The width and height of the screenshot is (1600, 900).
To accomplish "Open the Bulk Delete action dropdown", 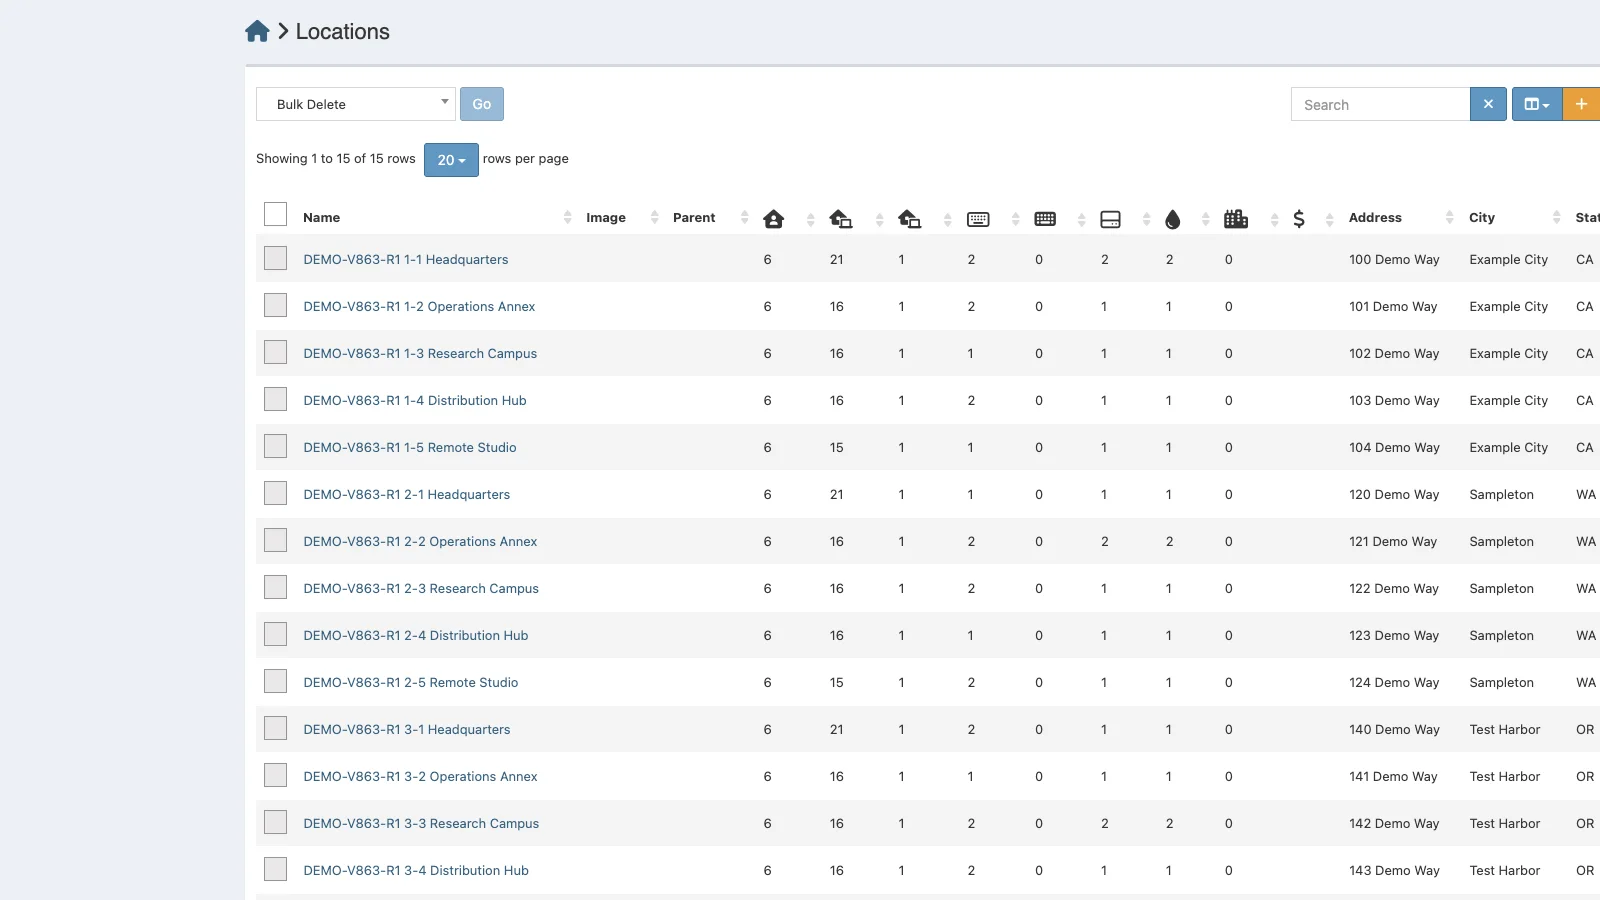I will [356, 104].
